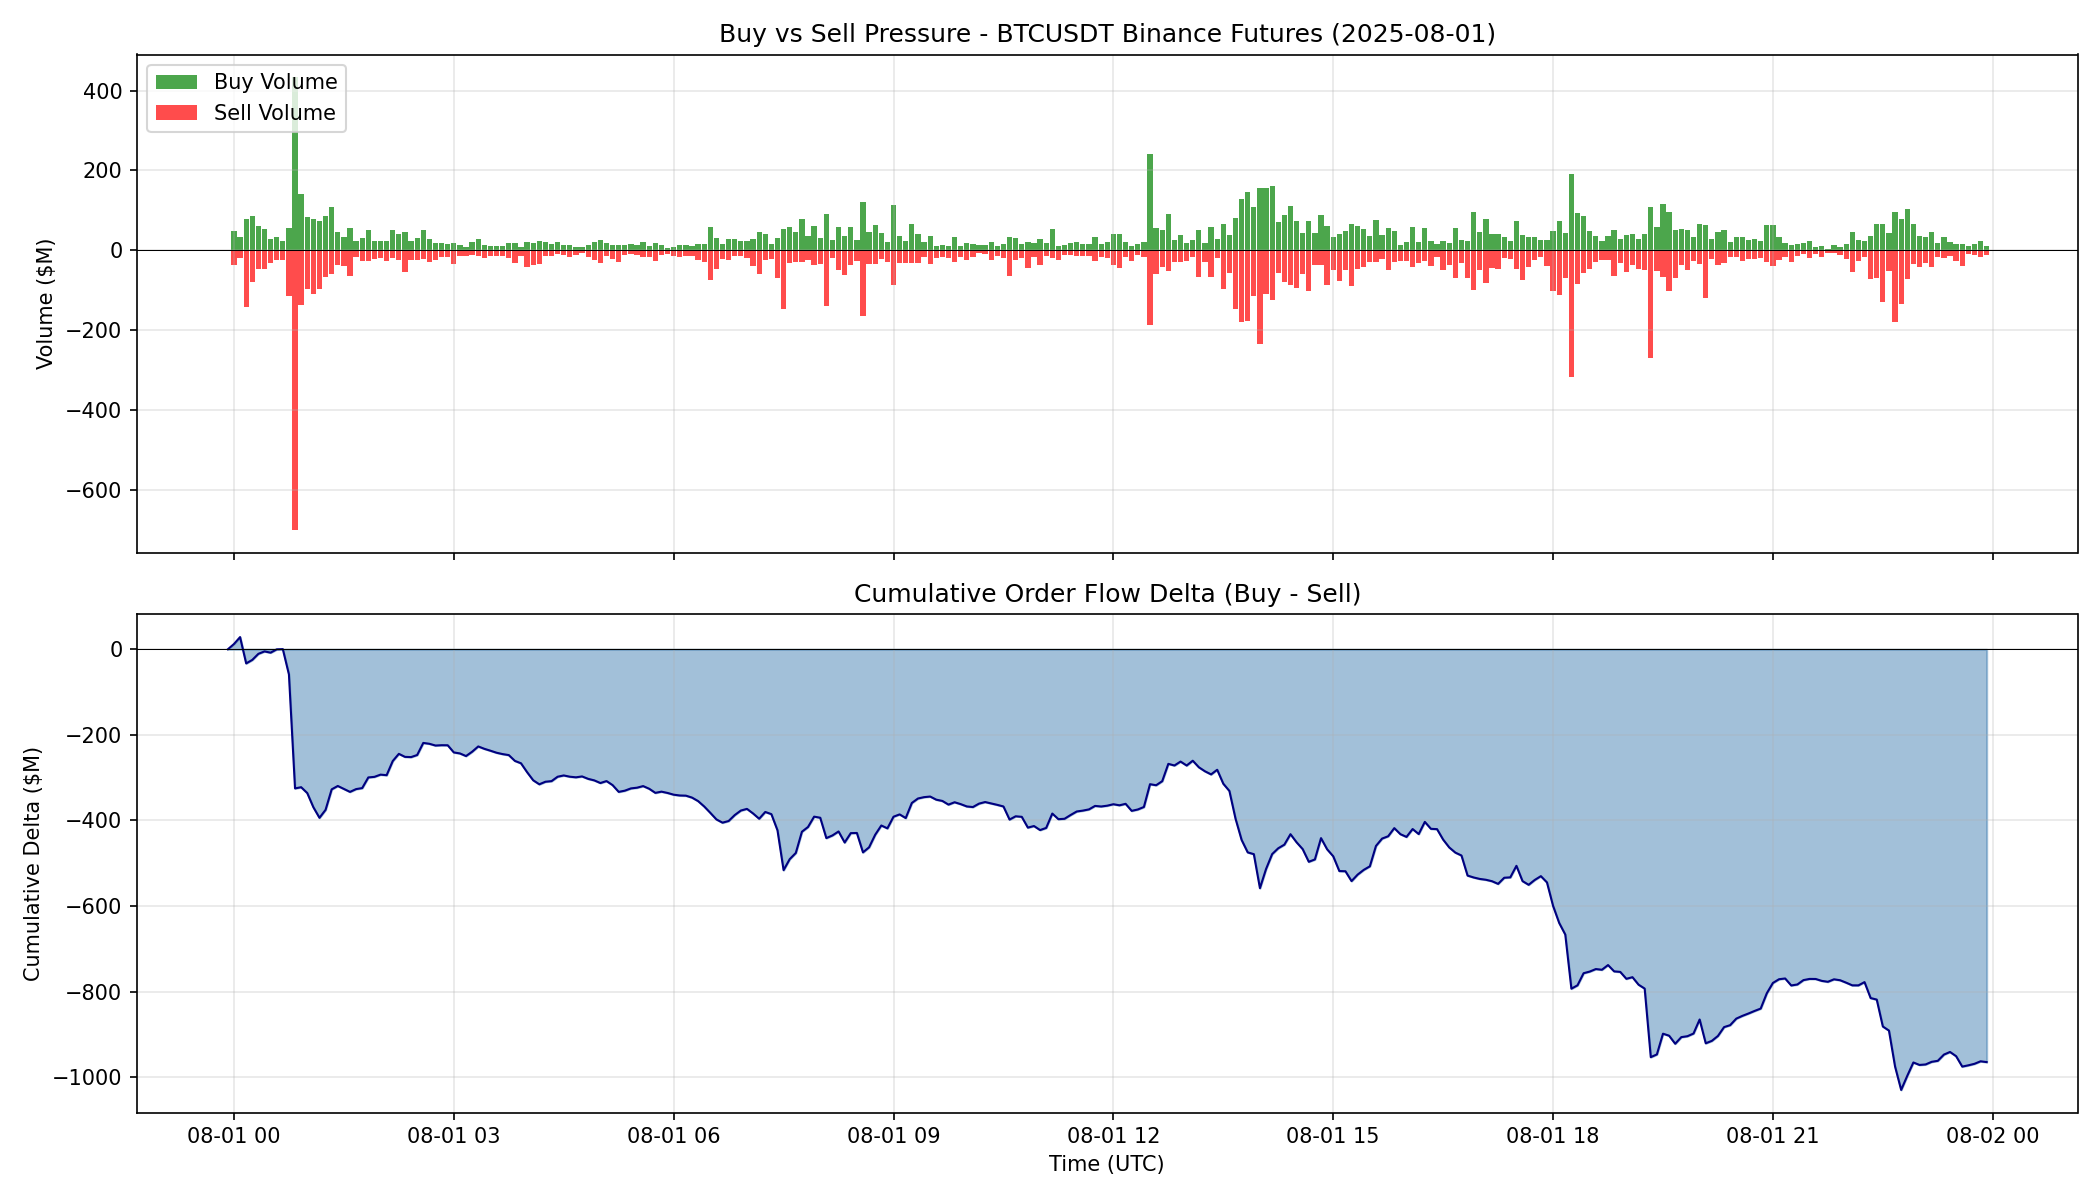Expand the legend box in the top chart

point(245,97)
